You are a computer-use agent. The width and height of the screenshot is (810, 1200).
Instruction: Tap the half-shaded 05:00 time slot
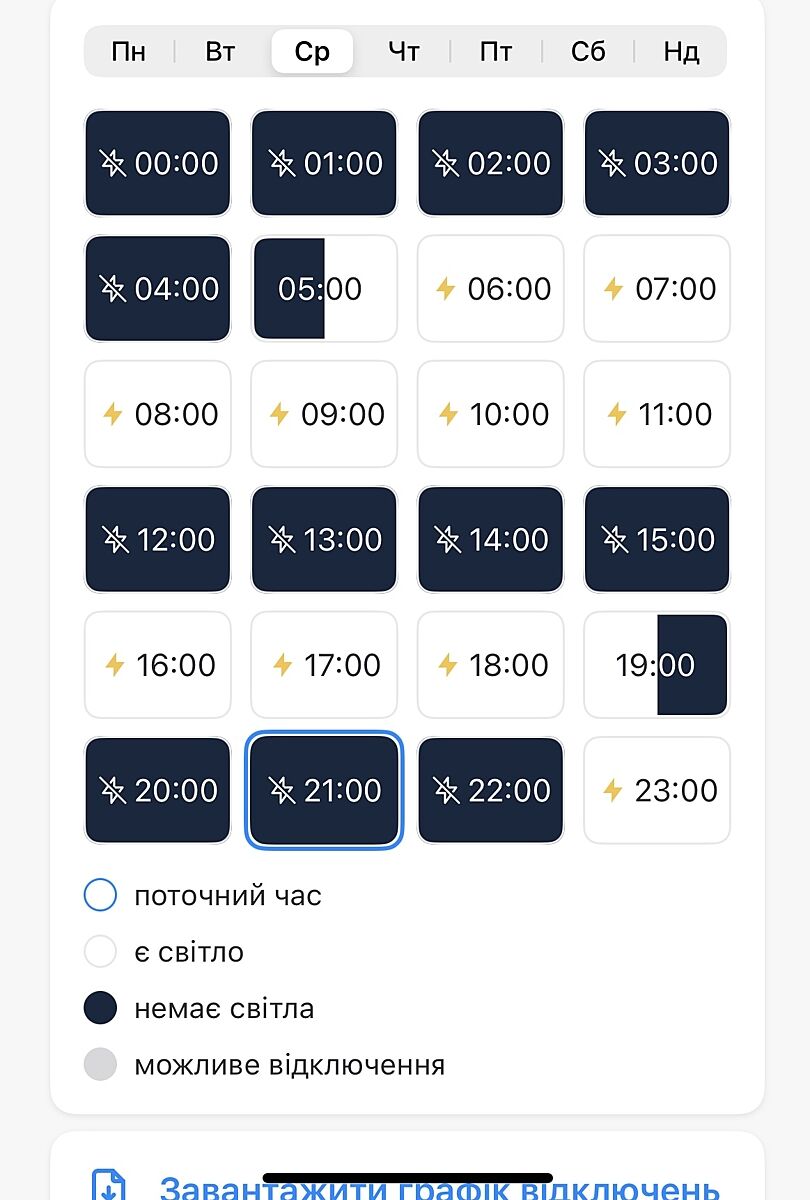click(324, 289)
